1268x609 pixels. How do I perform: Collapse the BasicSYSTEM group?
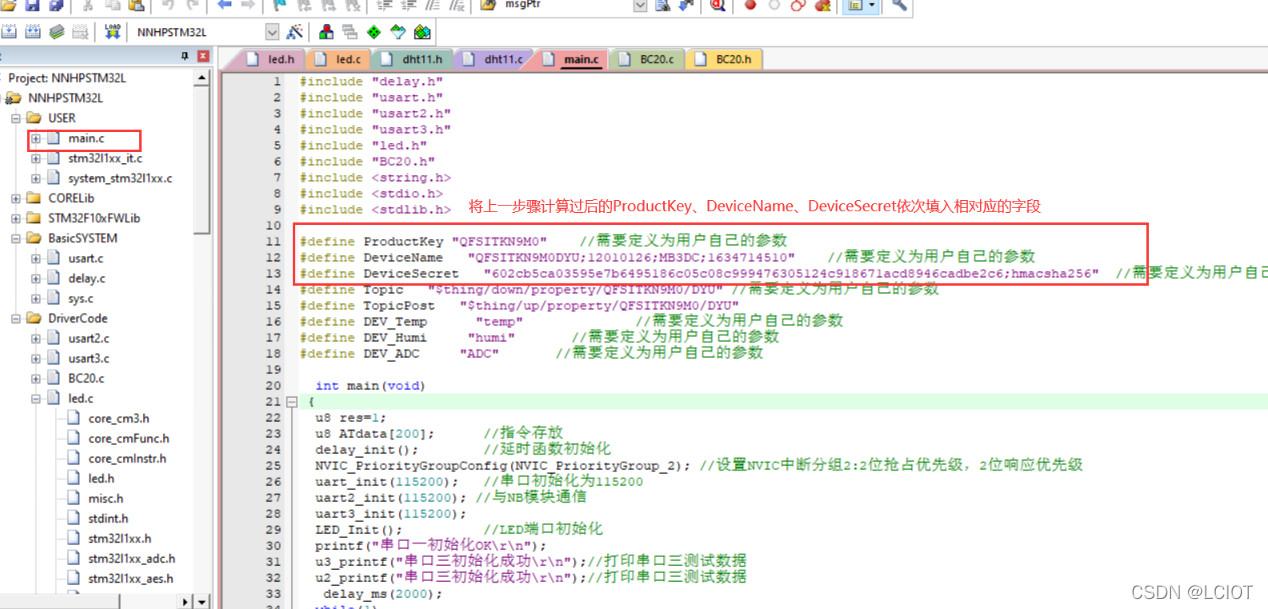(16, 238)
